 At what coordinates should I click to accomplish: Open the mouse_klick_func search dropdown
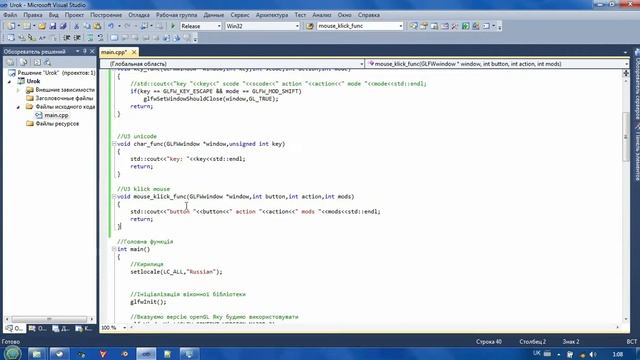(x=400, y=26)
